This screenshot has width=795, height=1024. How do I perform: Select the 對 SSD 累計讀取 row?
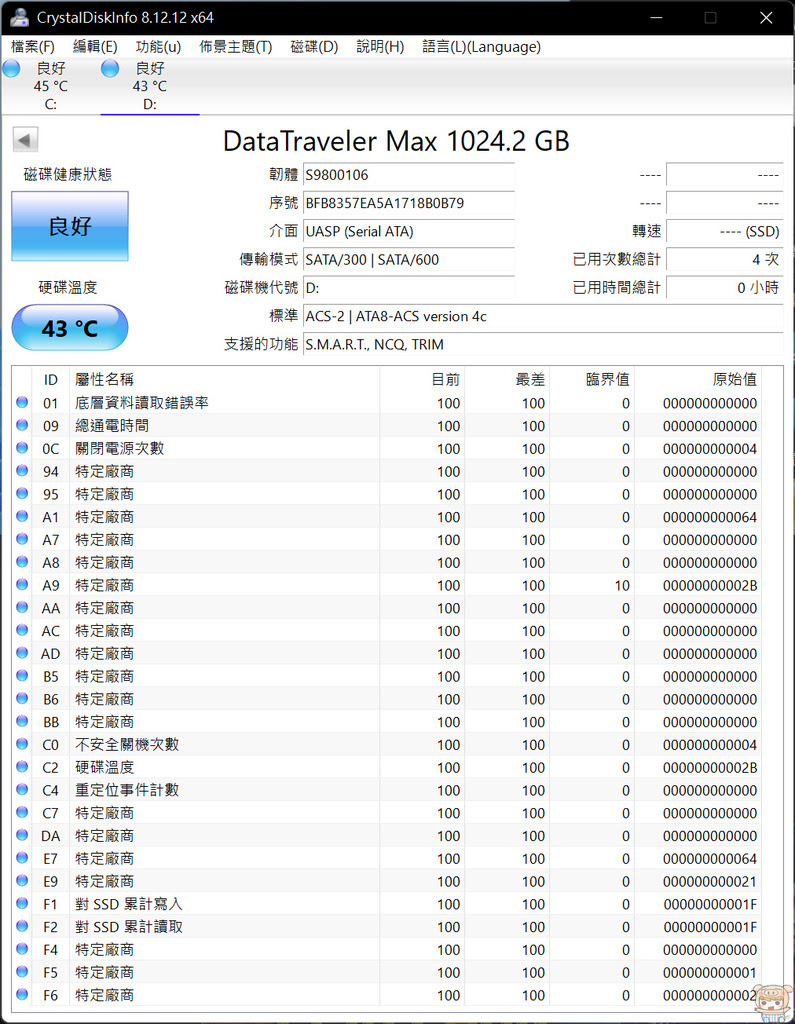point(387,927)
